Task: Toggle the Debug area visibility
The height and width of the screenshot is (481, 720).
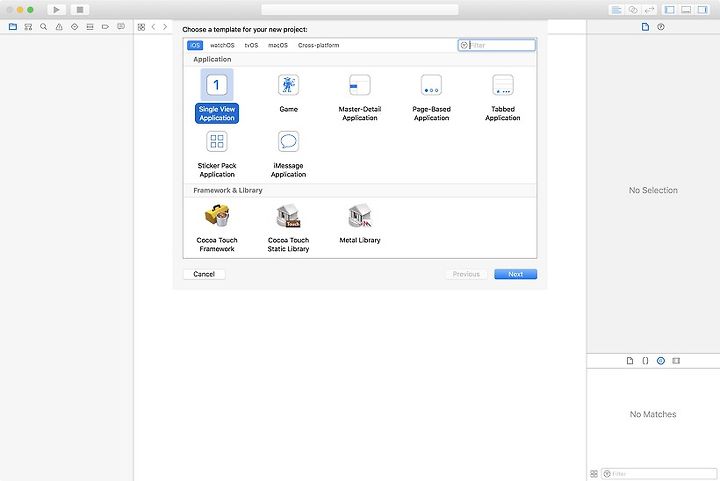Action: (x=686, y=10)
